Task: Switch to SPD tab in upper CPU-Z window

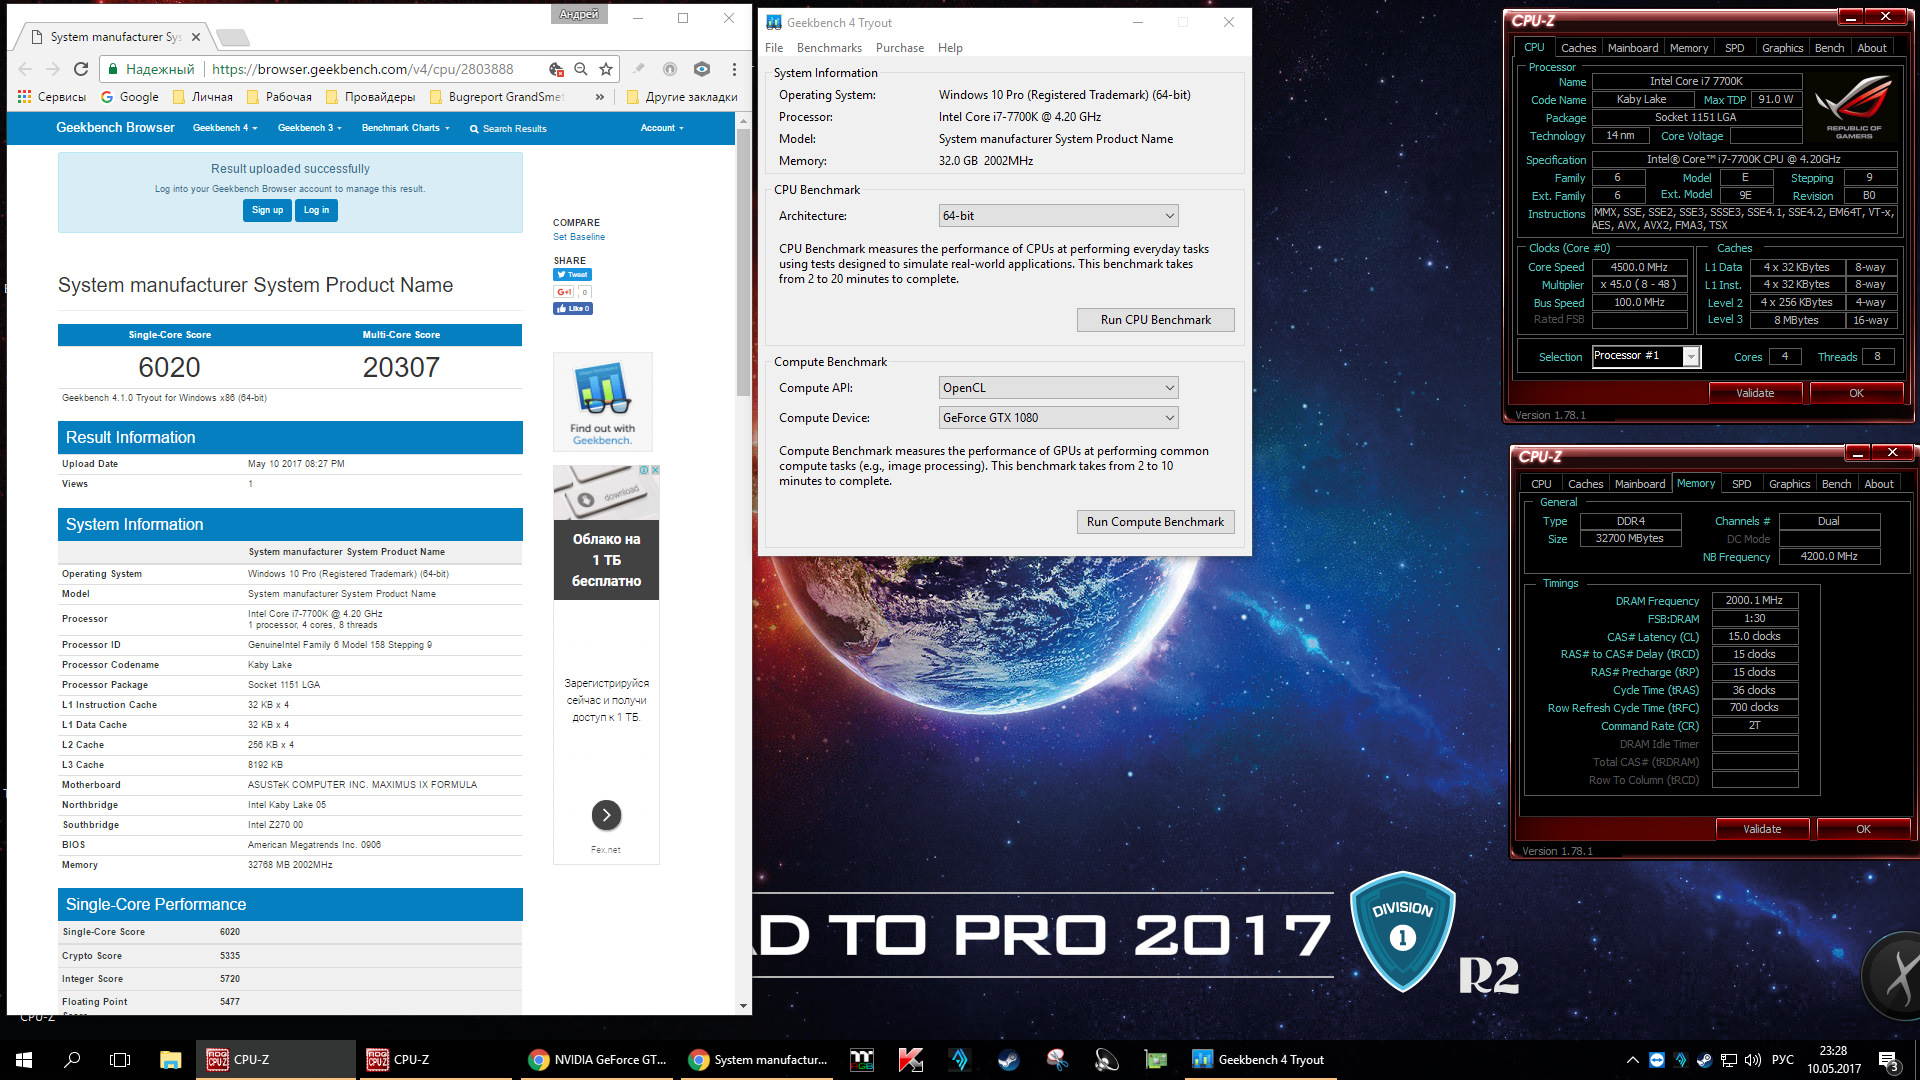Action: tap(1735, 48)
